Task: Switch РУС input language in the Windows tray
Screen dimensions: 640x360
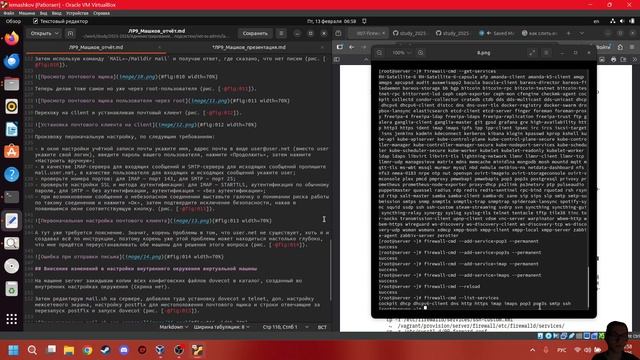Action: (562, 350)
